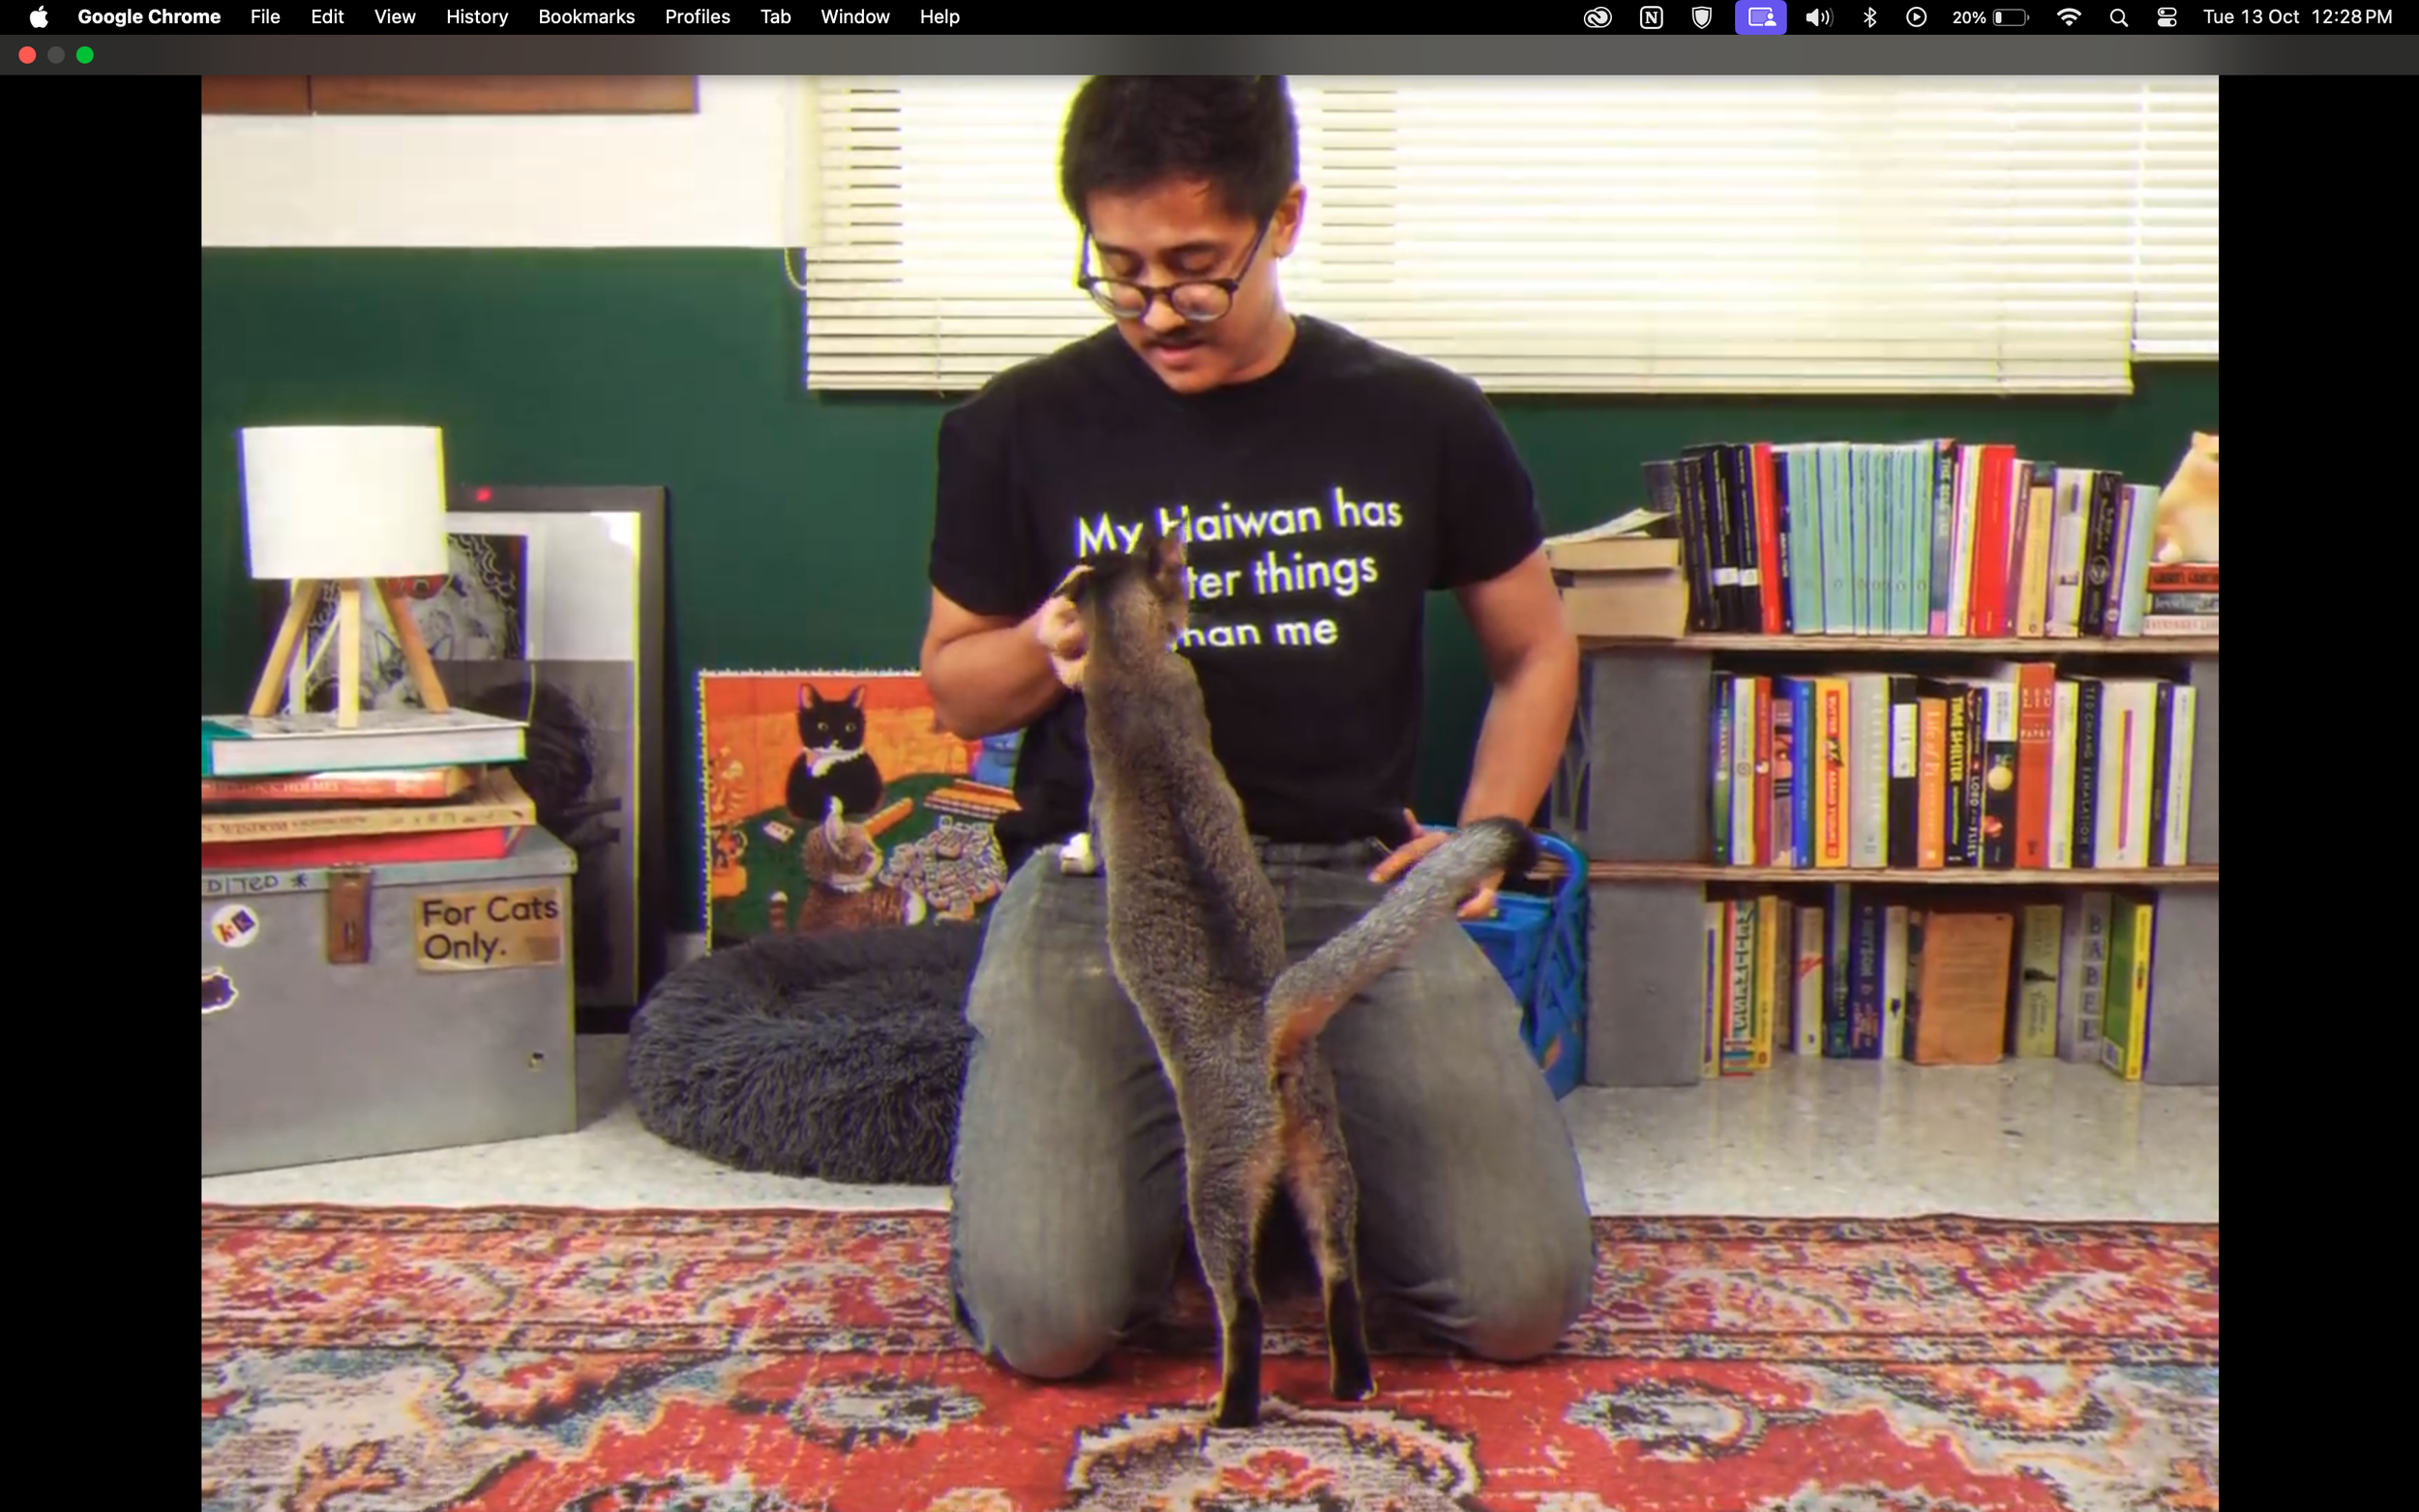The width and height of the screenshot is (2419, 1512).
Task: Open the volume control in the menu bar
Action: (1818, 17)
